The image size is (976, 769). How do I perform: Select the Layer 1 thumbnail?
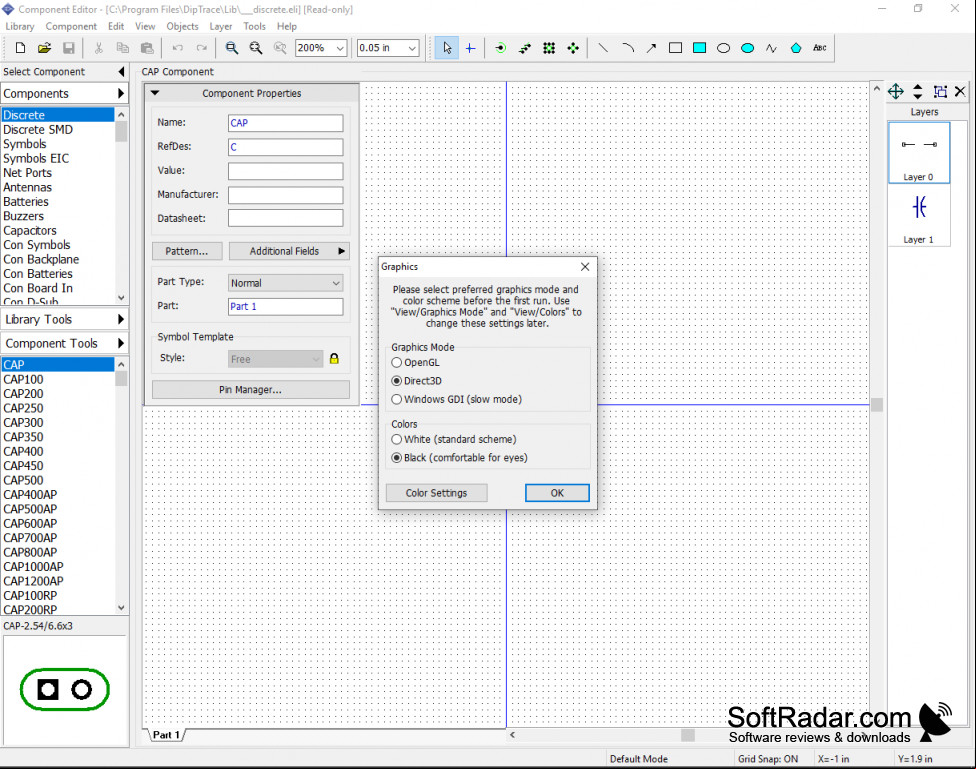(x=919, y=215)
